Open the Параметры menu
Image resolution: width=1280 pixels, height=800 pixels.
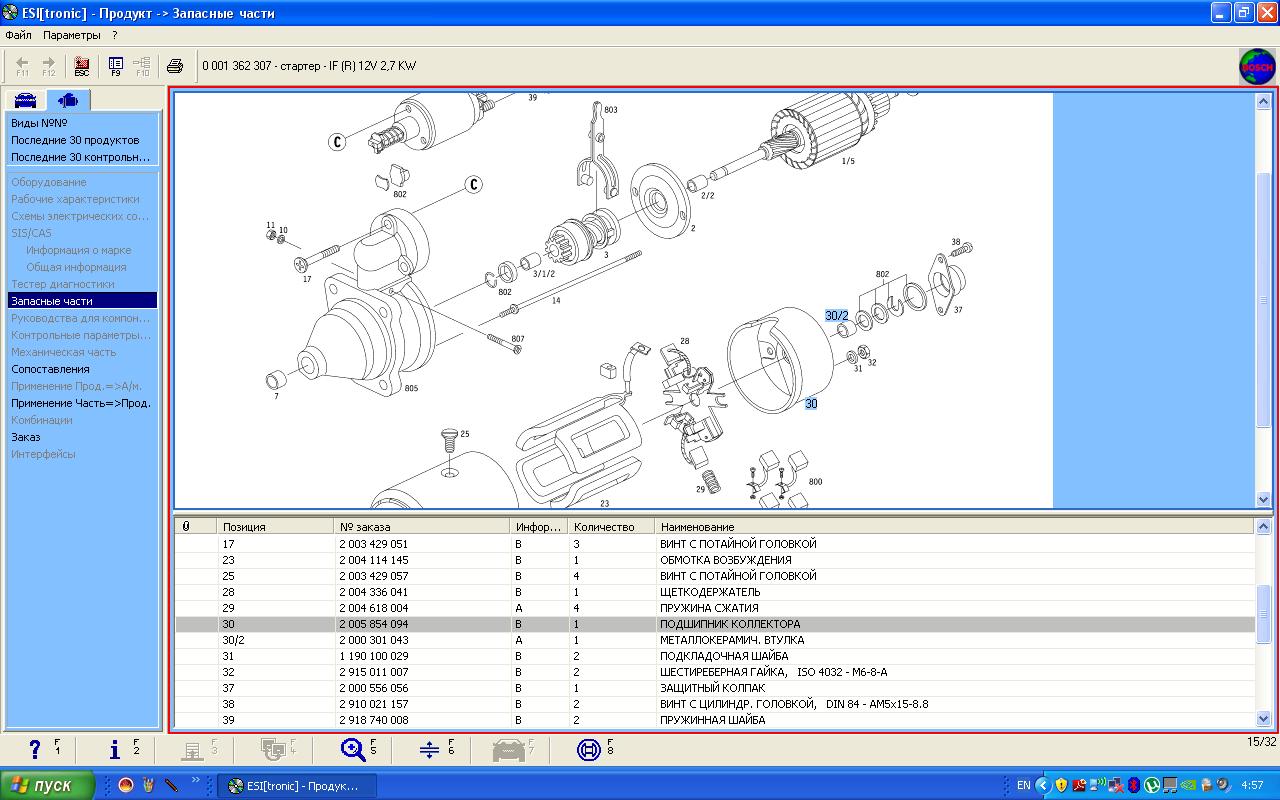(72, 35)
